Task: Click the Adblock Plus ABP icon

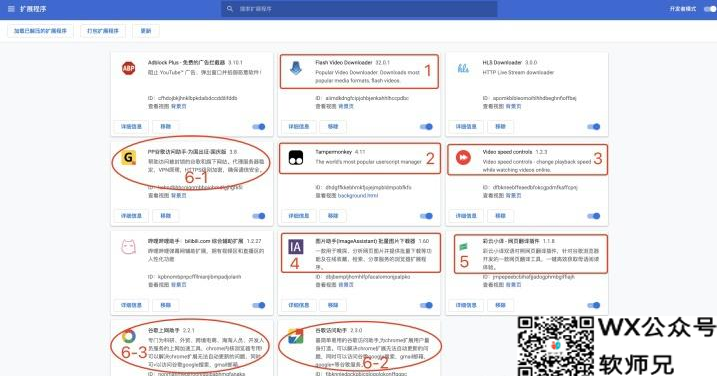Action: point(128,69)
